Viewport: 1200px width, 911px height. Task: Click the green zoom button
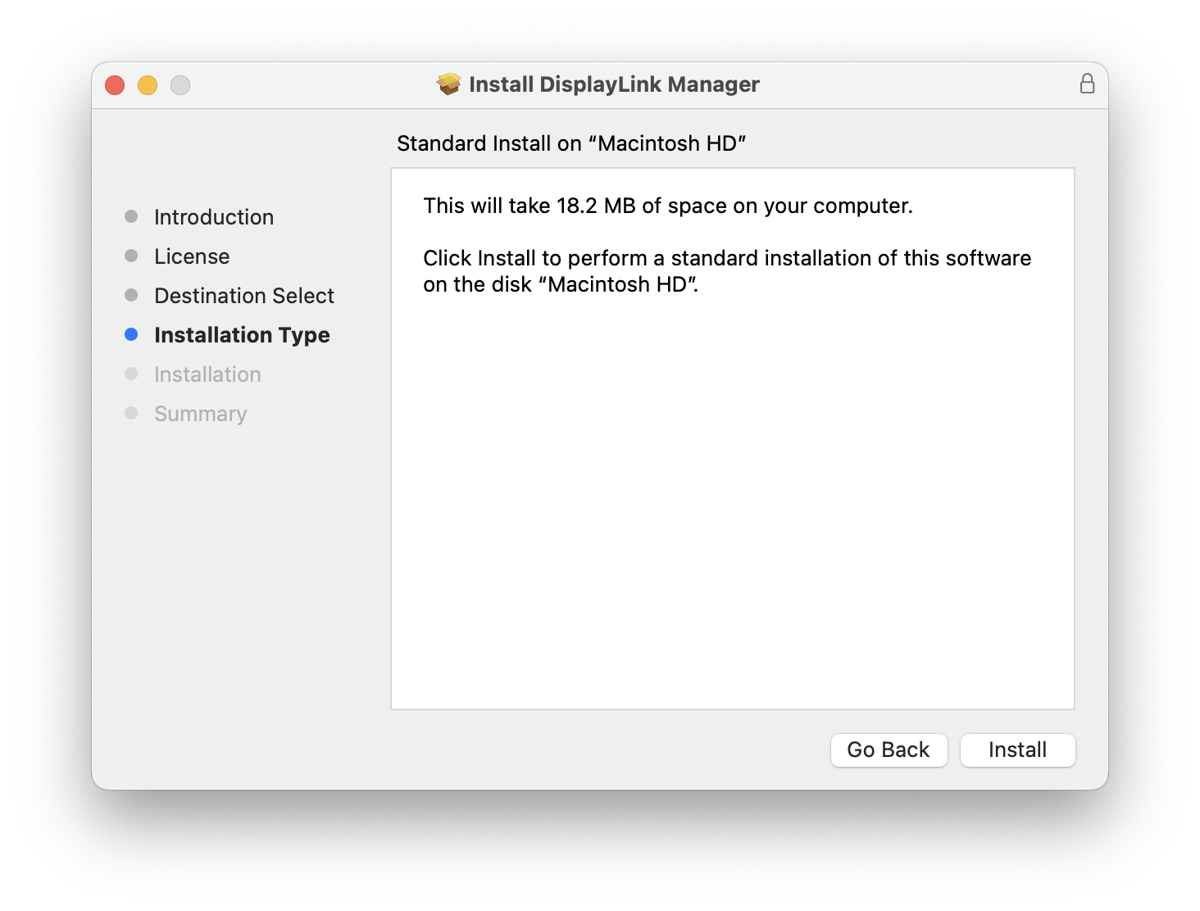pyautogui.click(x=180, y=85)
